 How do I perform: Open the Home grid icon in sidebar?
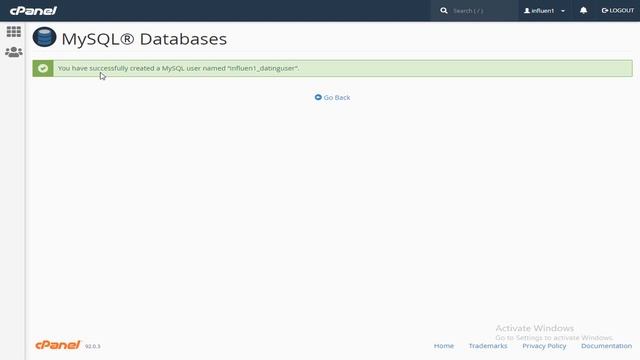[13, 31]
